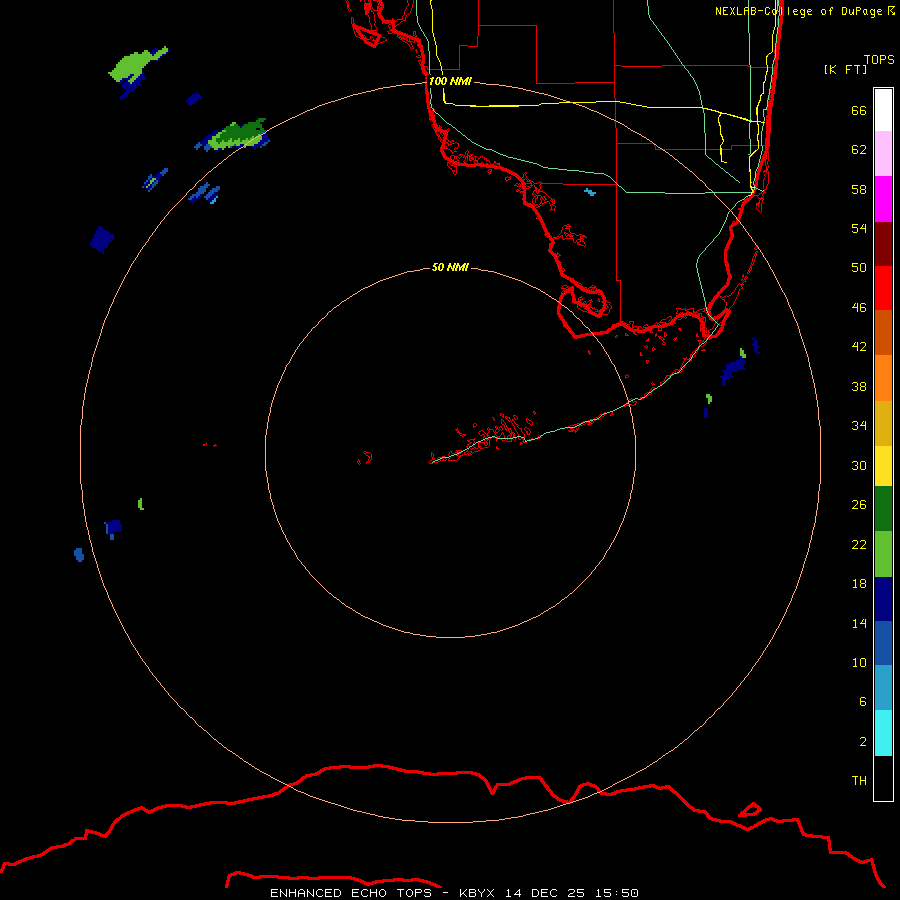Click the legend value "50"

click(x=859, y=267)
